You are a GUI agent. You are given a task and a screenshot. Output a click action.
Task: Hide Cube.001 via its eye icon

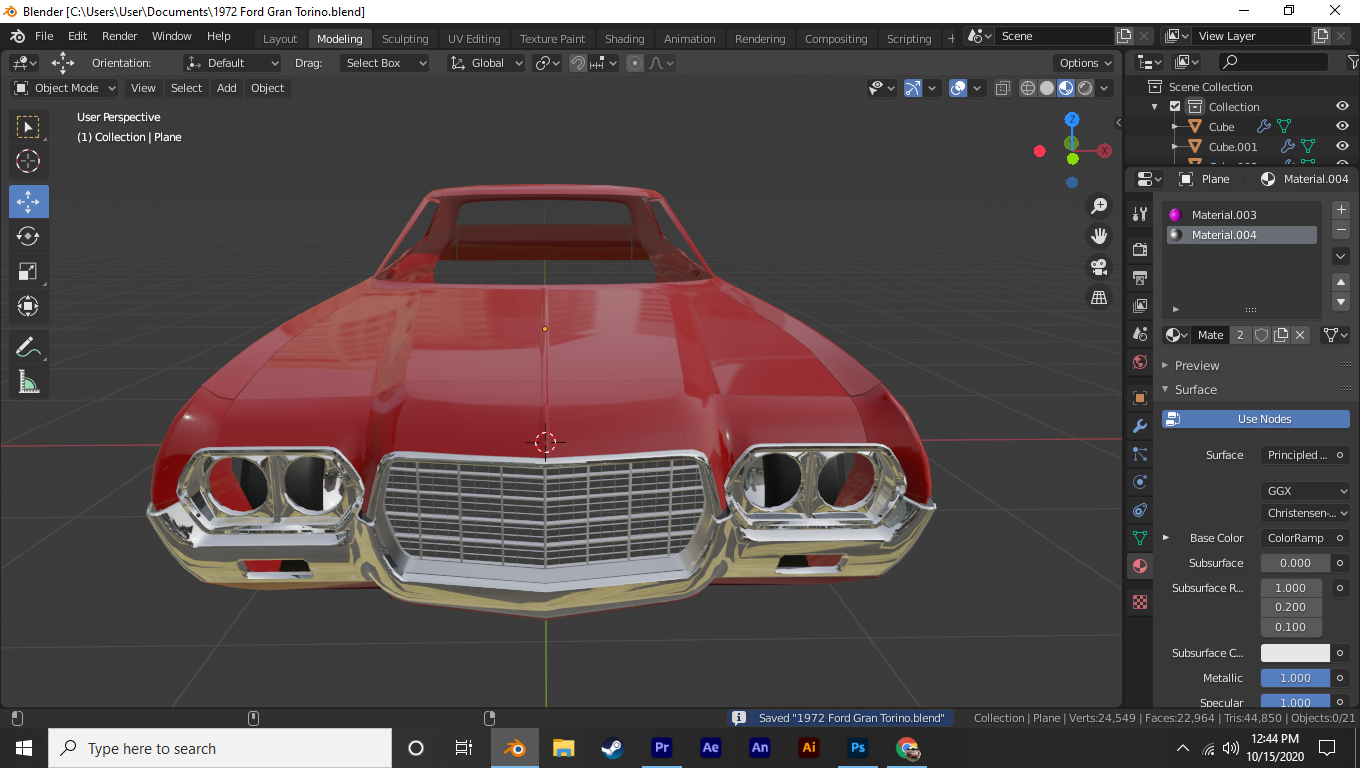[x=1343, y=147]
